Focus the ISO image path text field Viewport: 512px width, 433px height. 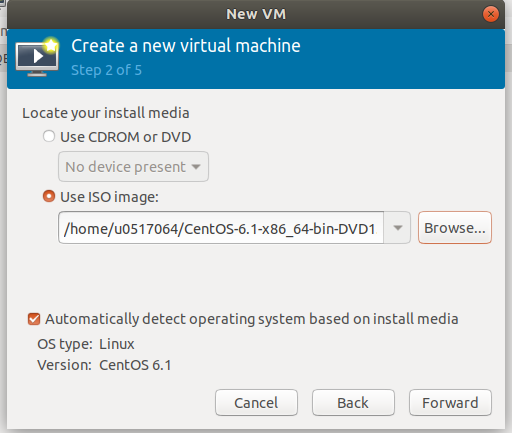(x=221, y=228)
